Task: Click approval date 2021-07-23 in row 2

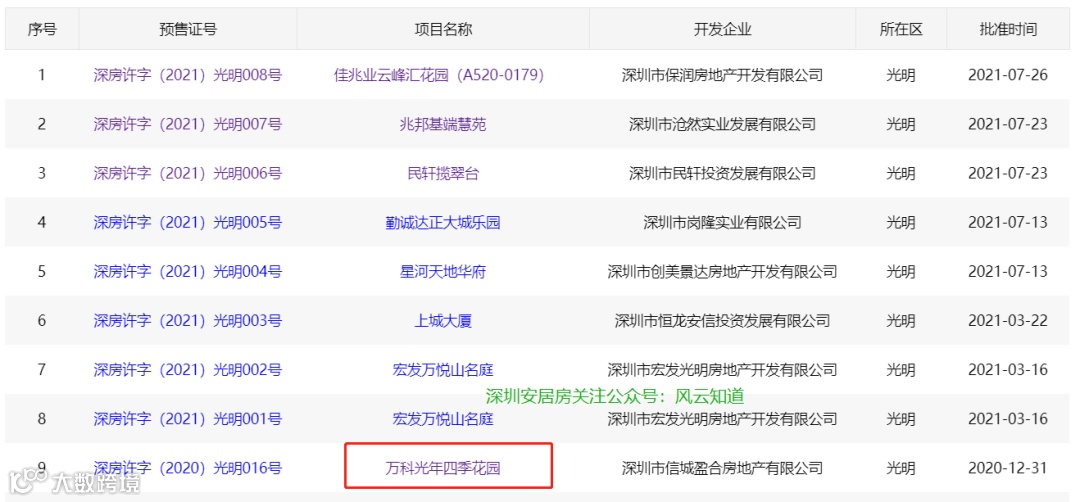Action: 1008,124
